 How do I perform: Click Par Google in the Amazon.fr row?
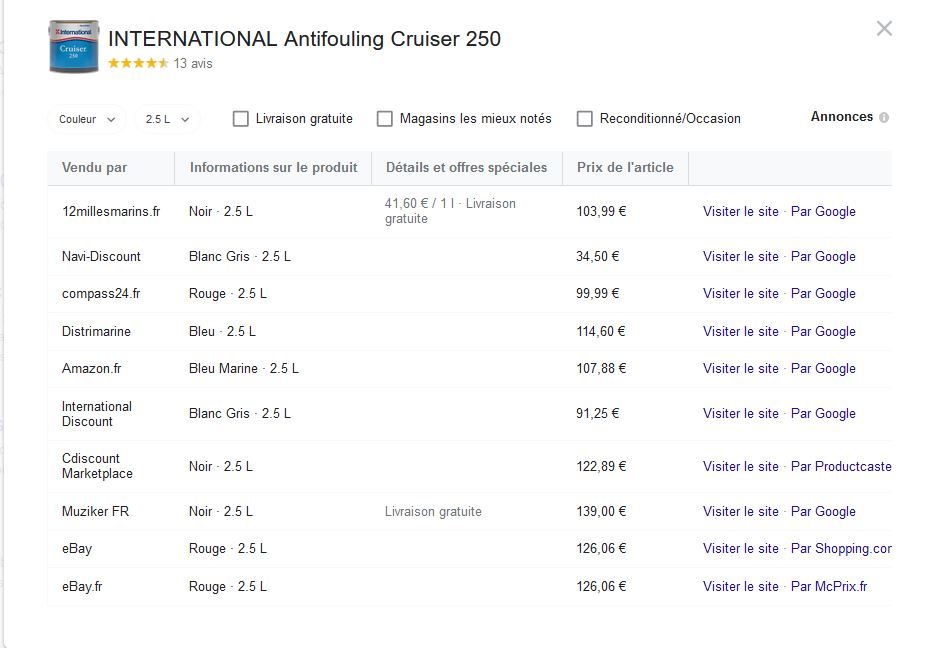pos(823,368)
